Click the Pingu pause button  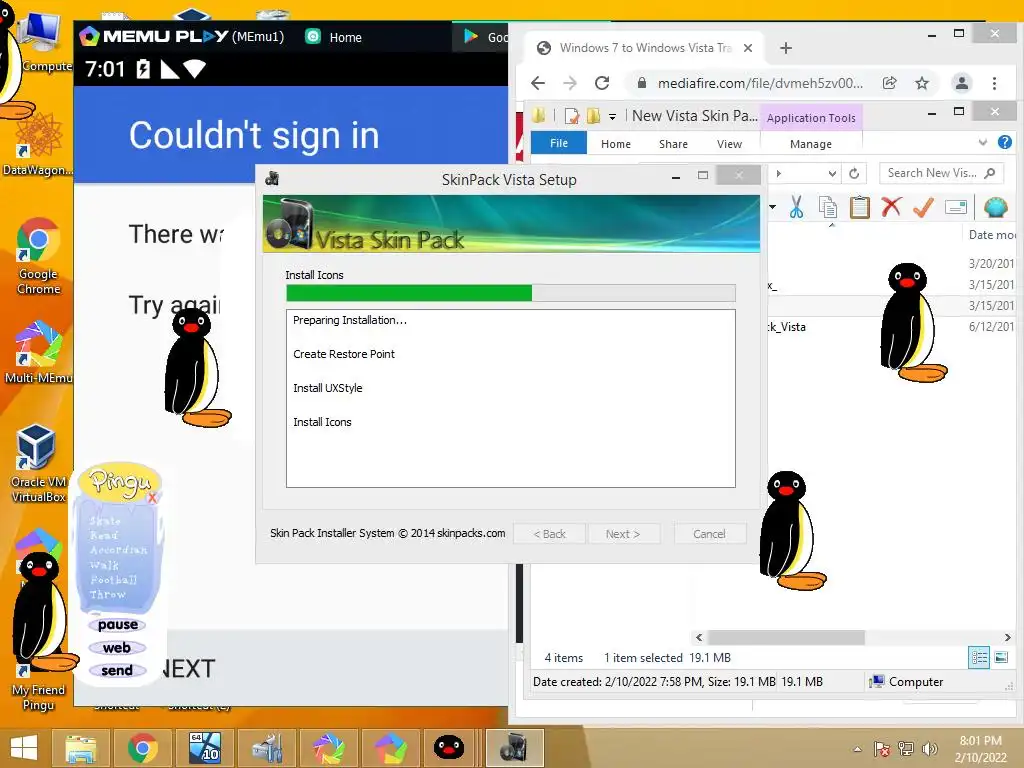(x=118, y=624)
